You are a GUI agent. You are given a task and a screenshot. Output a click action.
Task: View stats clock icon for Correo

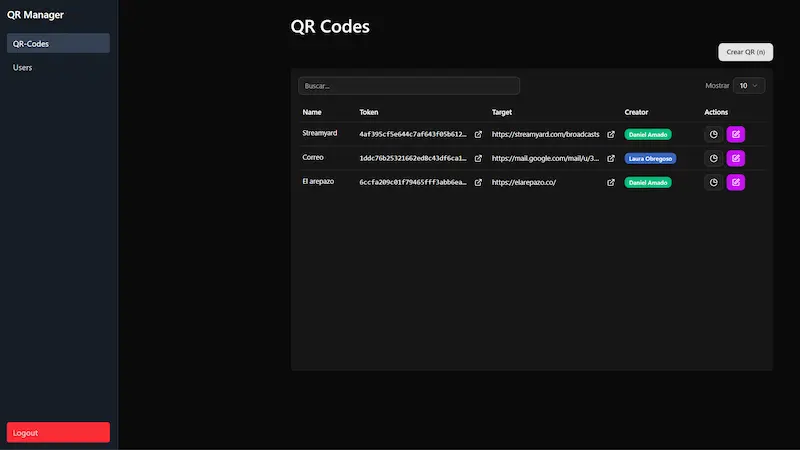[x=714, y=158]
